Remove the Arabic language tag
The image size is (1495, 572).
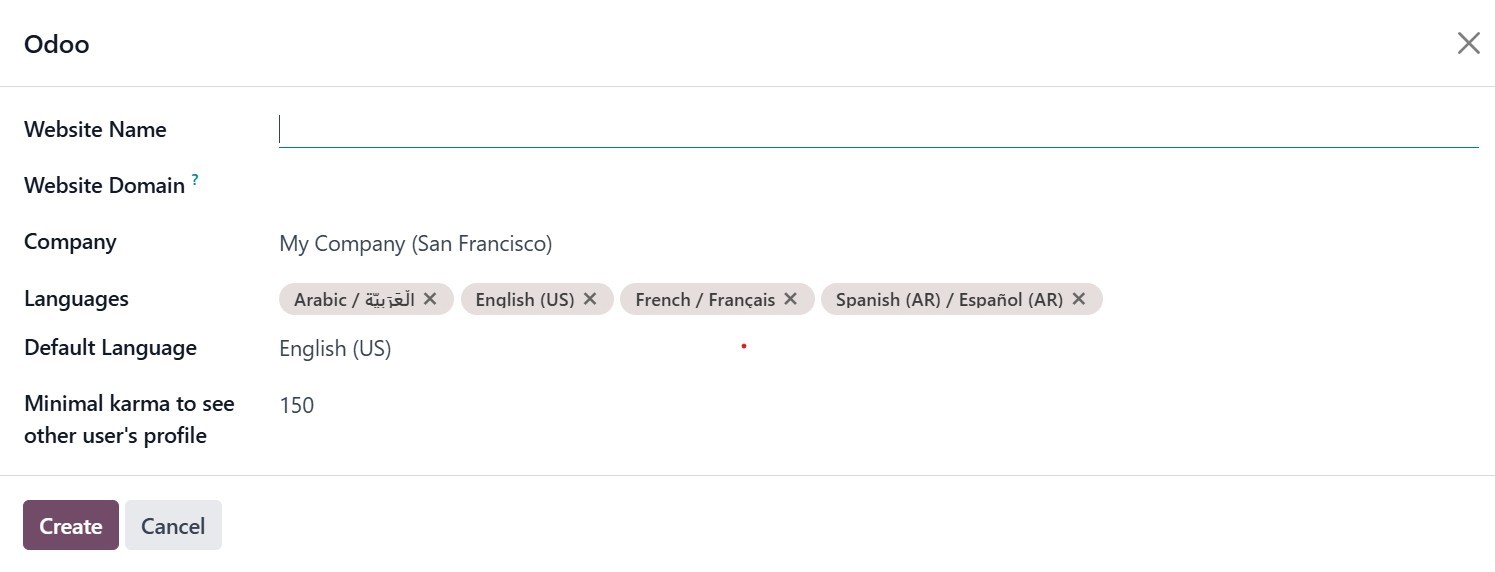[430, 299]
